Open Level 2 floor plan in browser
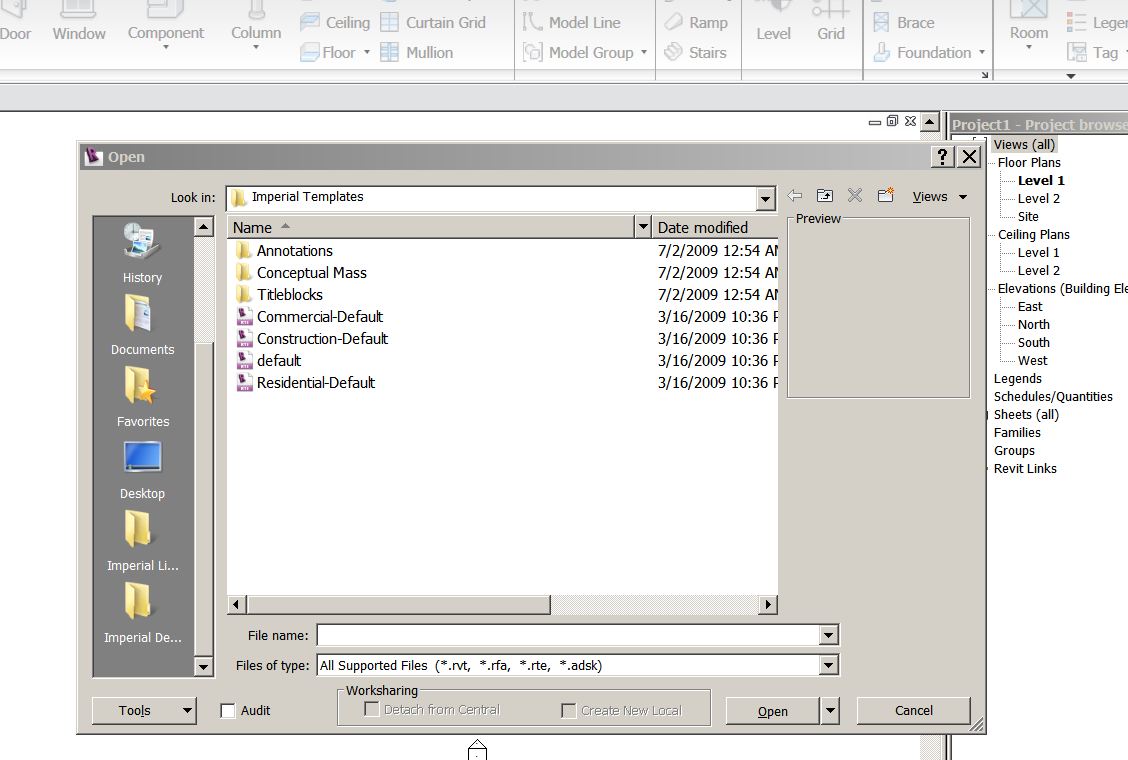This screenshot has width=1128, height=760. pyautogui.click(x=1039, y=199)
